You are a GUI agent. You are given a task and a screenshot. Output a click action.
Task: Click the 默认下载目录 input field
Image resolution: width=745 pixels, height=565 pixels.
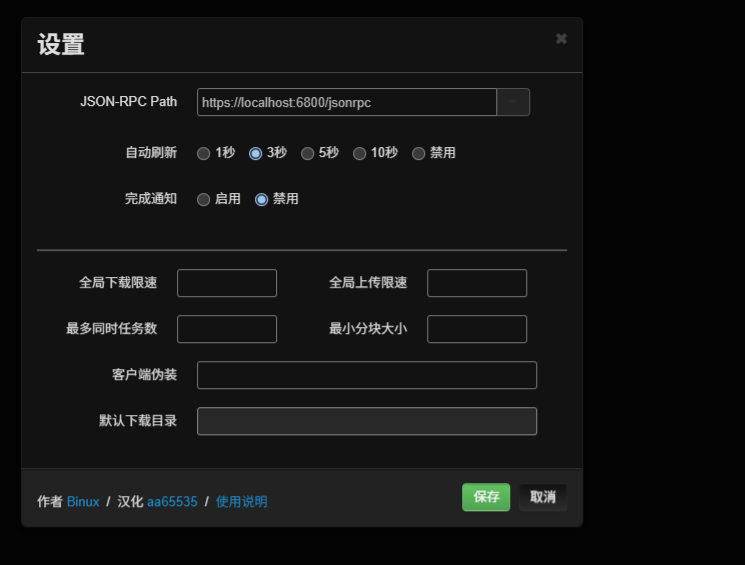(367, 421)
